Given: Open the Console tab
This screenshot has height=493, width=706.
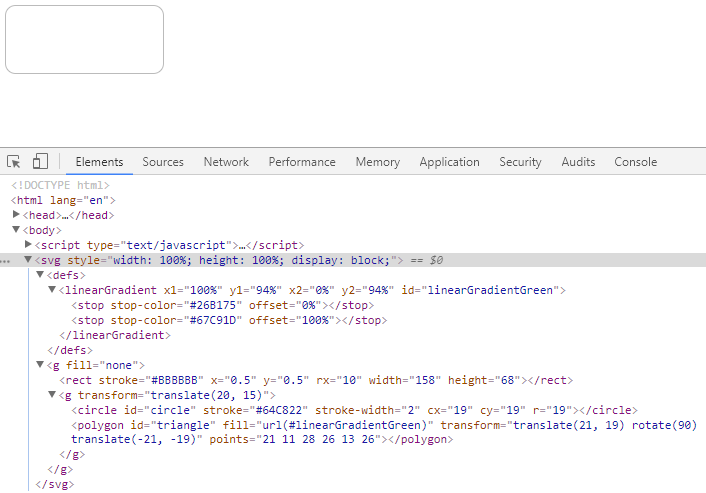Looking at the screenshot, I should (x=636, y=162).
